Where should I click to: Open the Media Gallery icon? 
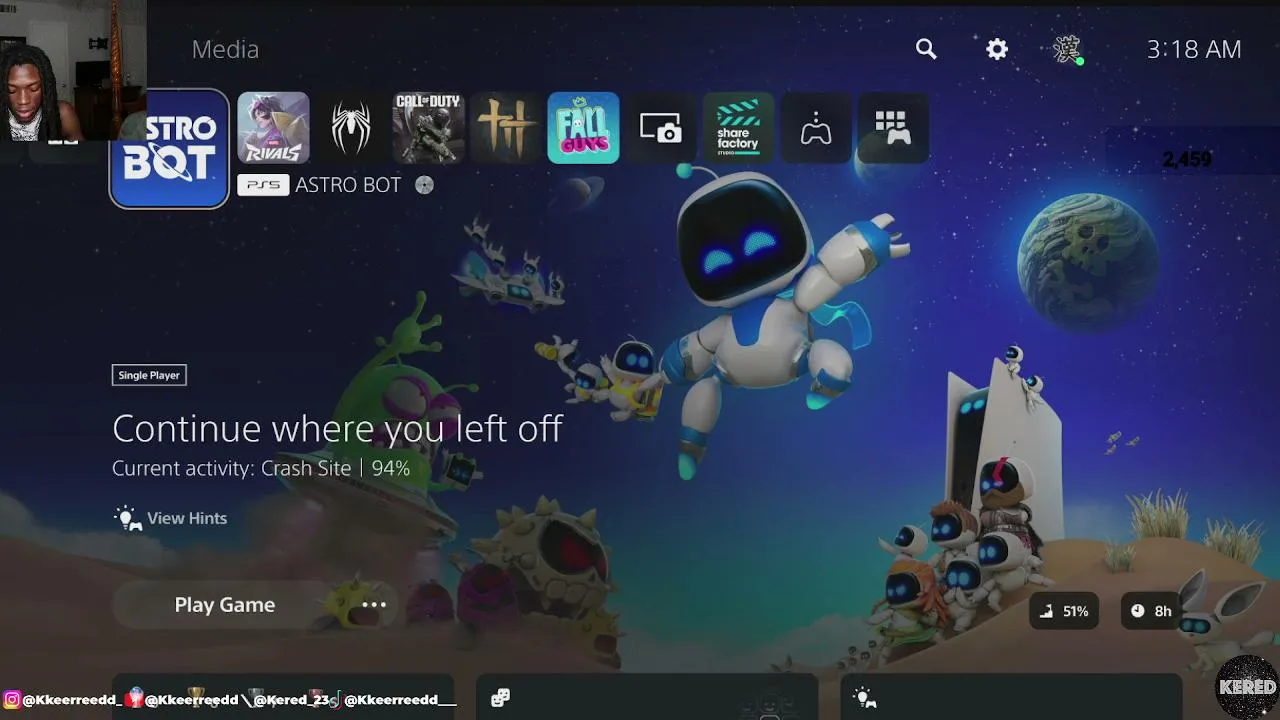pyautogui.click(x=661, y=128)
